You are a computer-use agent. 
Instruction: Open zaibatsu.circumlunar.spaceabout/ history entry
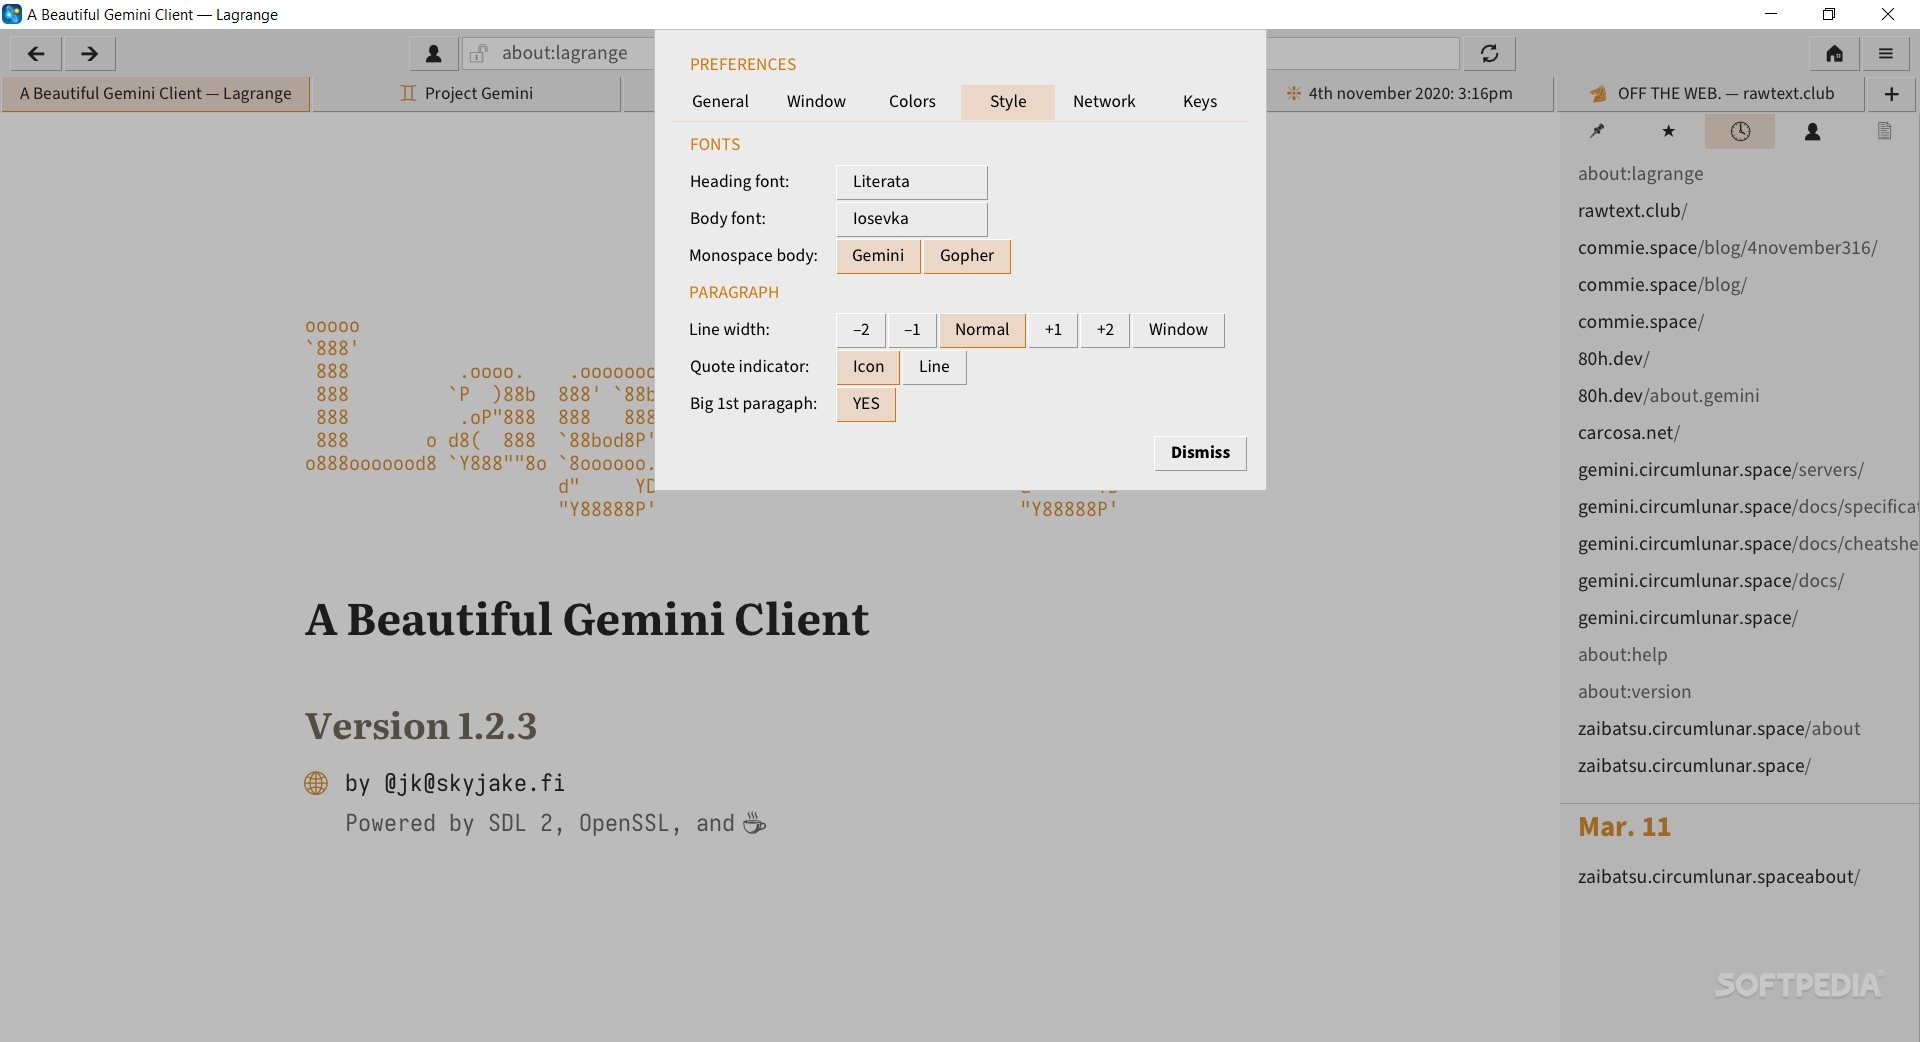pyautogui.click(x=1738, y=877)
